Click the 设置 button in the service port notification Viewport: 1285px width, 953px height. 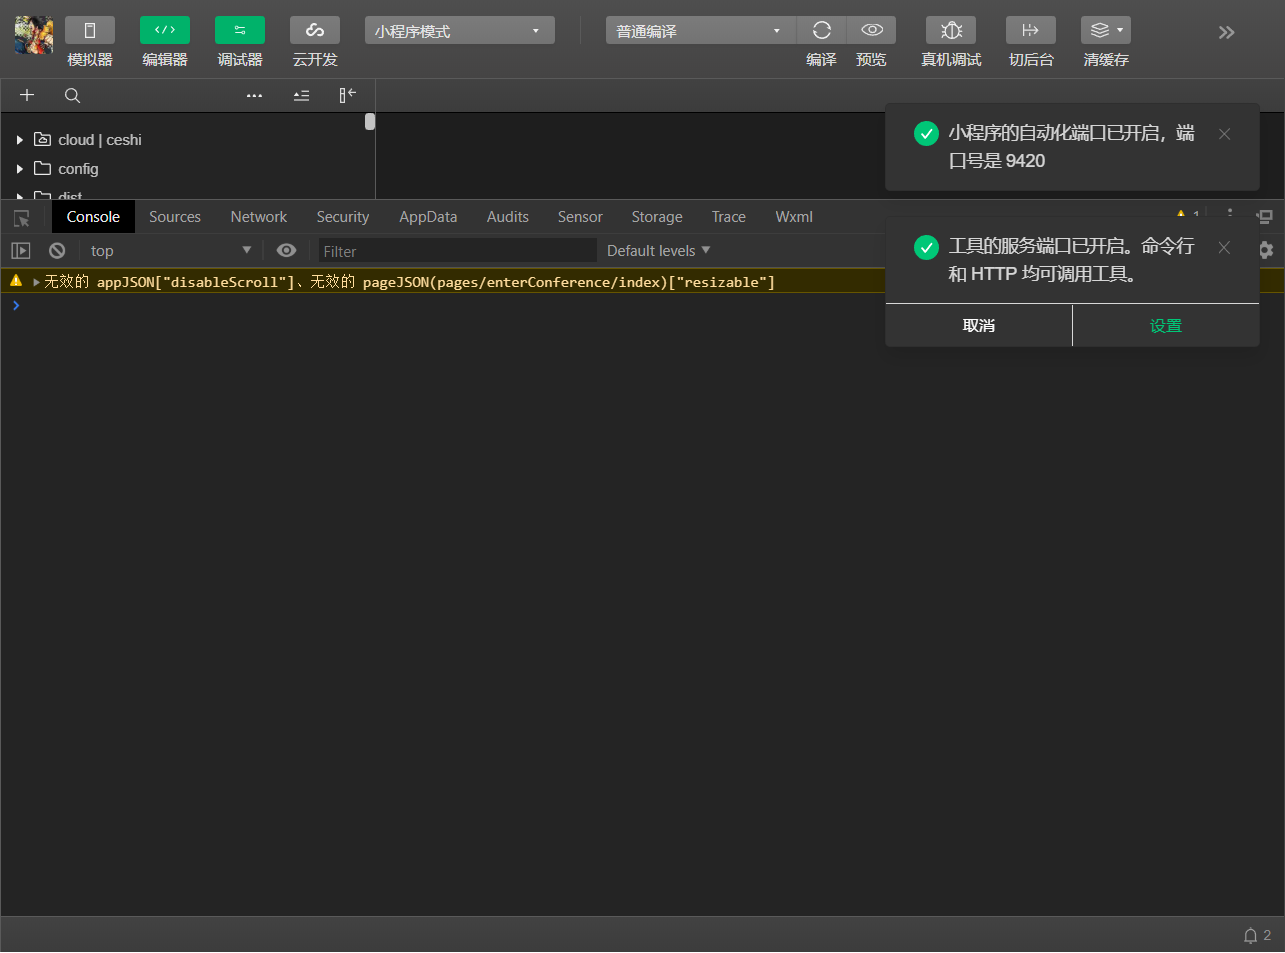pos(1166,325)
